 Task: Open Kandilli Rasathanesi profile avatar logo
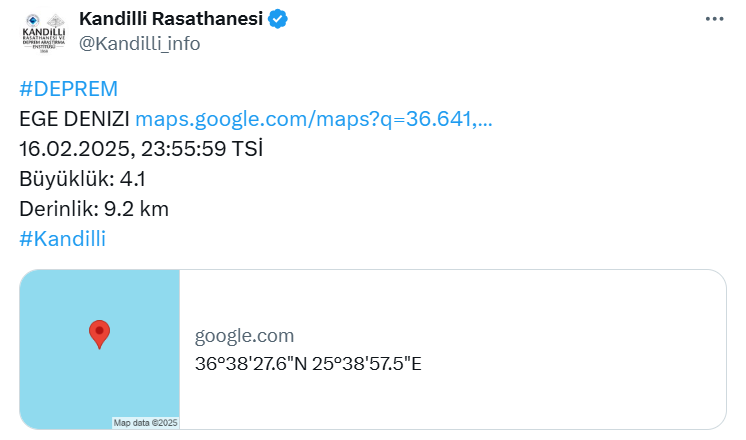point(44,32)
